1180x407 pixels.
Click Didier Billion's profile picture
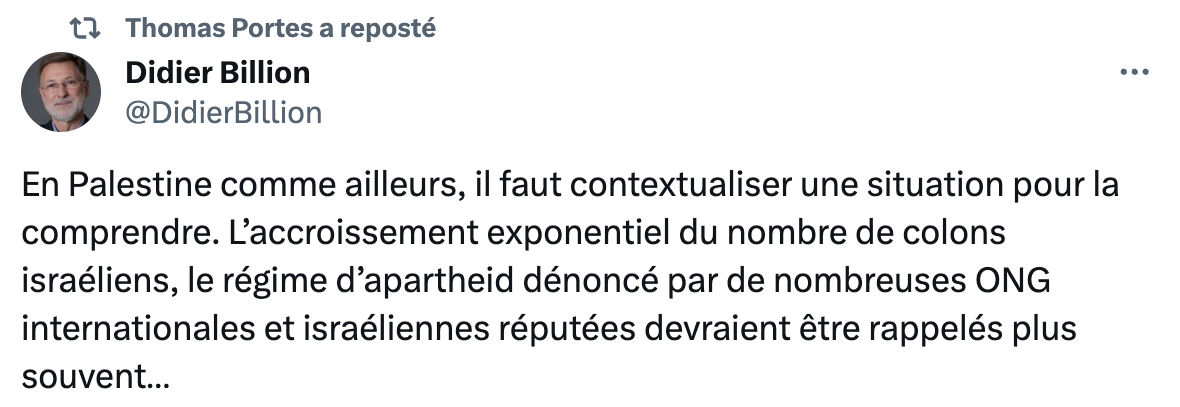click(61, 92)
